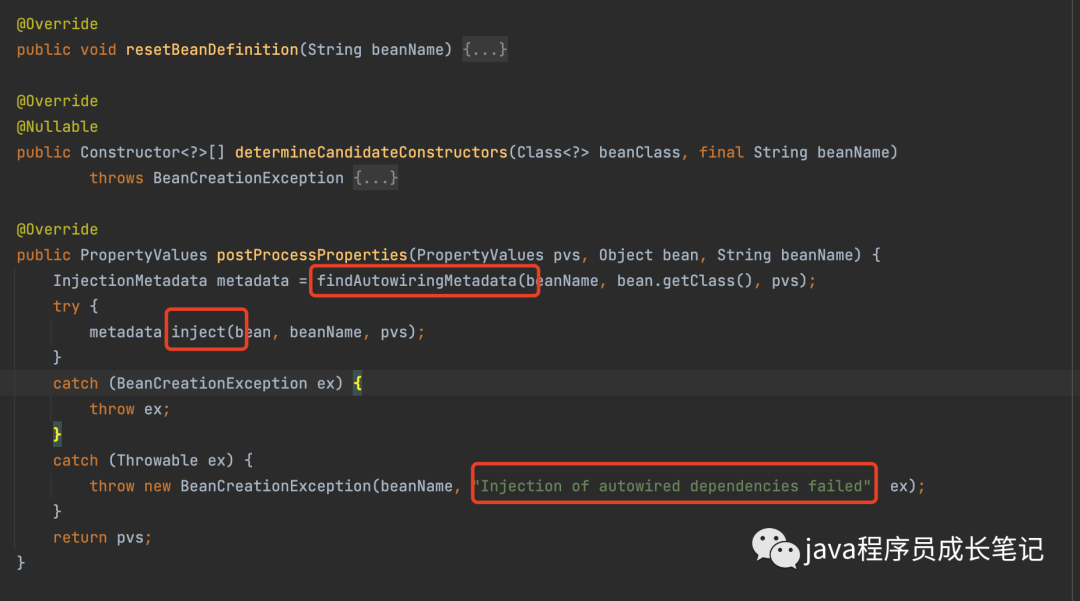Image resolution: width=1080 pixels, height=601 pixels.
Task: Click the resetBeanDefinition method name
Action: point(212,49)
